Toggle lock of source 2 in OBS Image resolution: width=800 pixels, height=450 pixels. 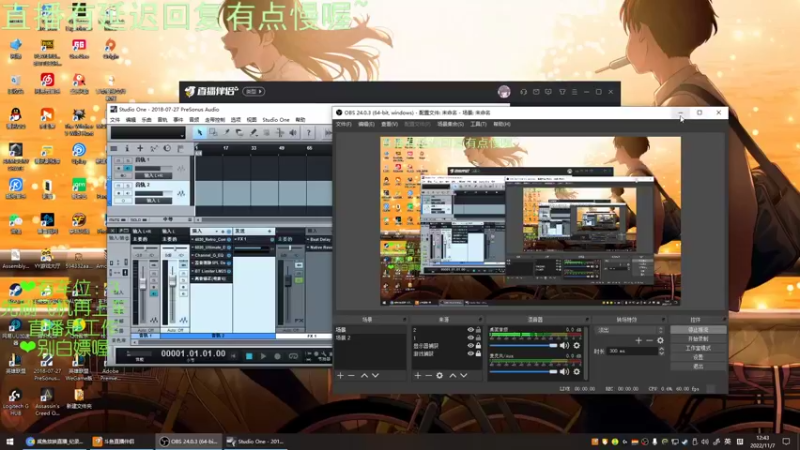pyautogui.click(x=479, y=330)
